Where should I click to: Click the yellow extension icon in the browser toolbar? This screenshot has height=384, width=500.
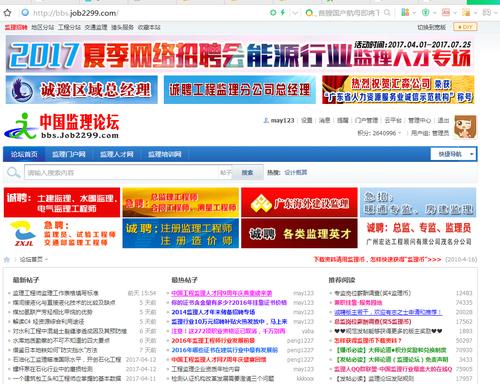(x=466, y=13)
